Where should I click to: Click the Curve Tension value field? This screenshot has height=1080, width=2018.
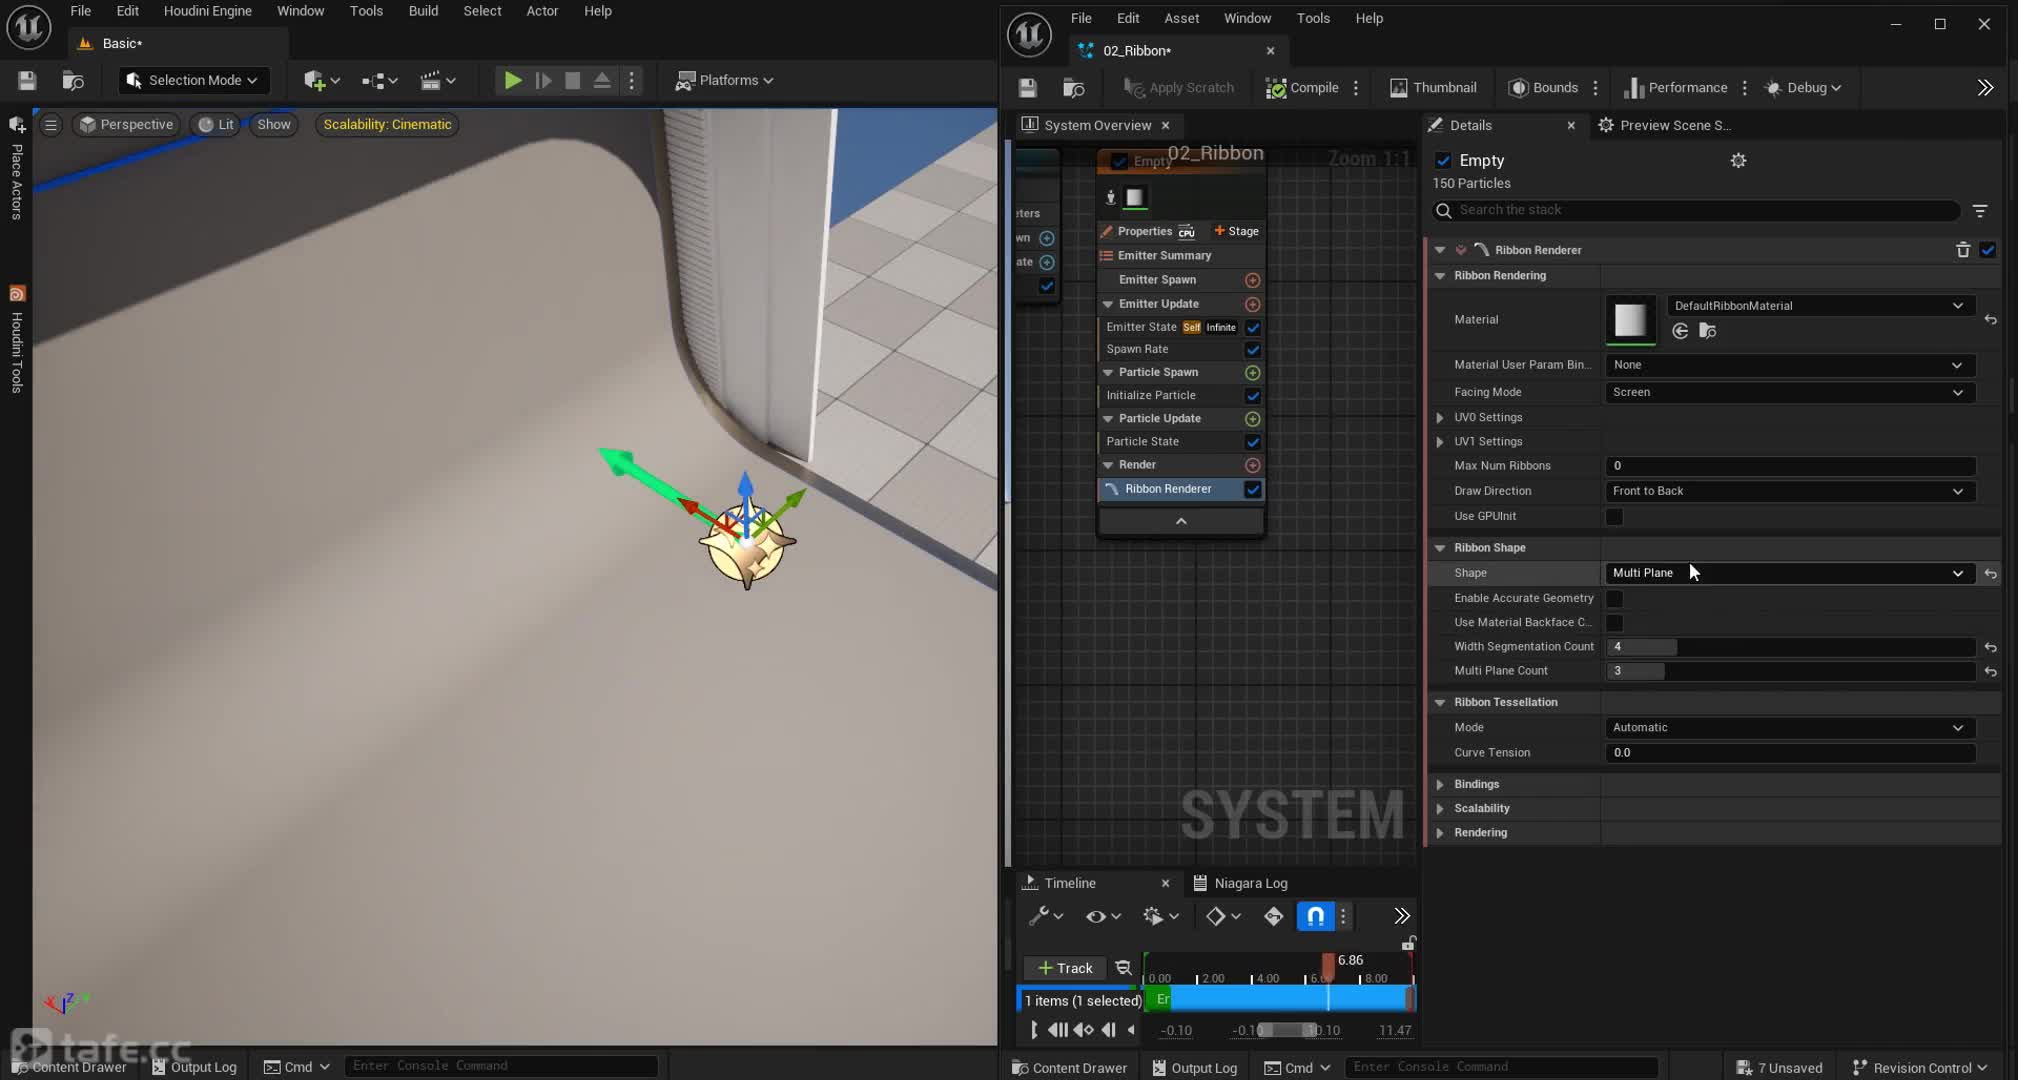(x=1789, y=754)
